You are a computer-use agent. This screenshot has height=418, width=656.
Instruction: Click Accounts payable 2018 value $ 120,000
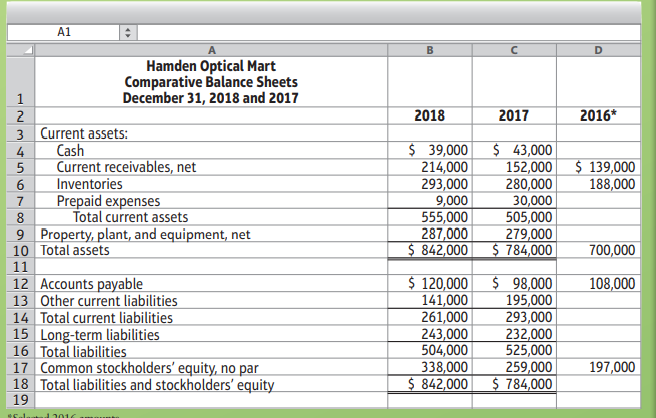[430, 283]
